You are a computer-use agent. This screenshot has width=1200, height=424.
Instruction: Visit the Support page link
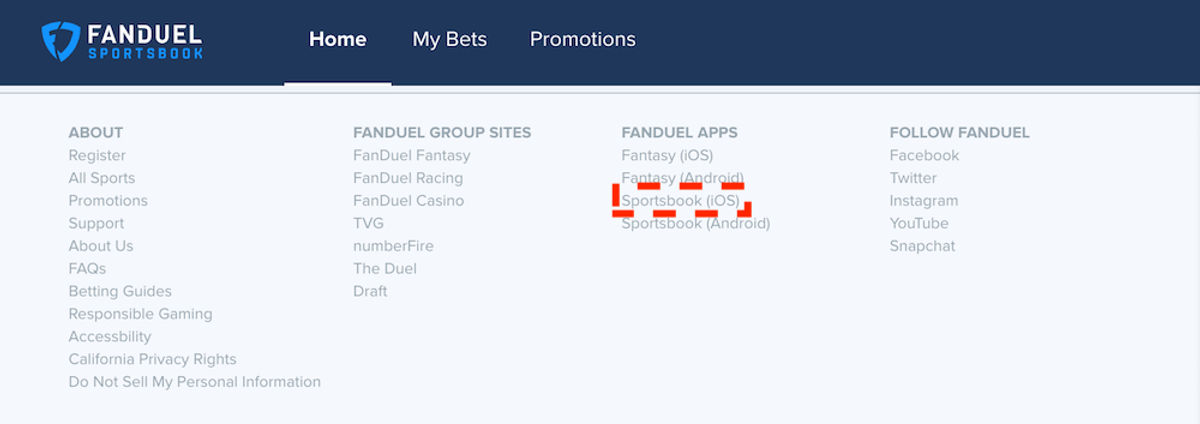[x=97, y=224]
